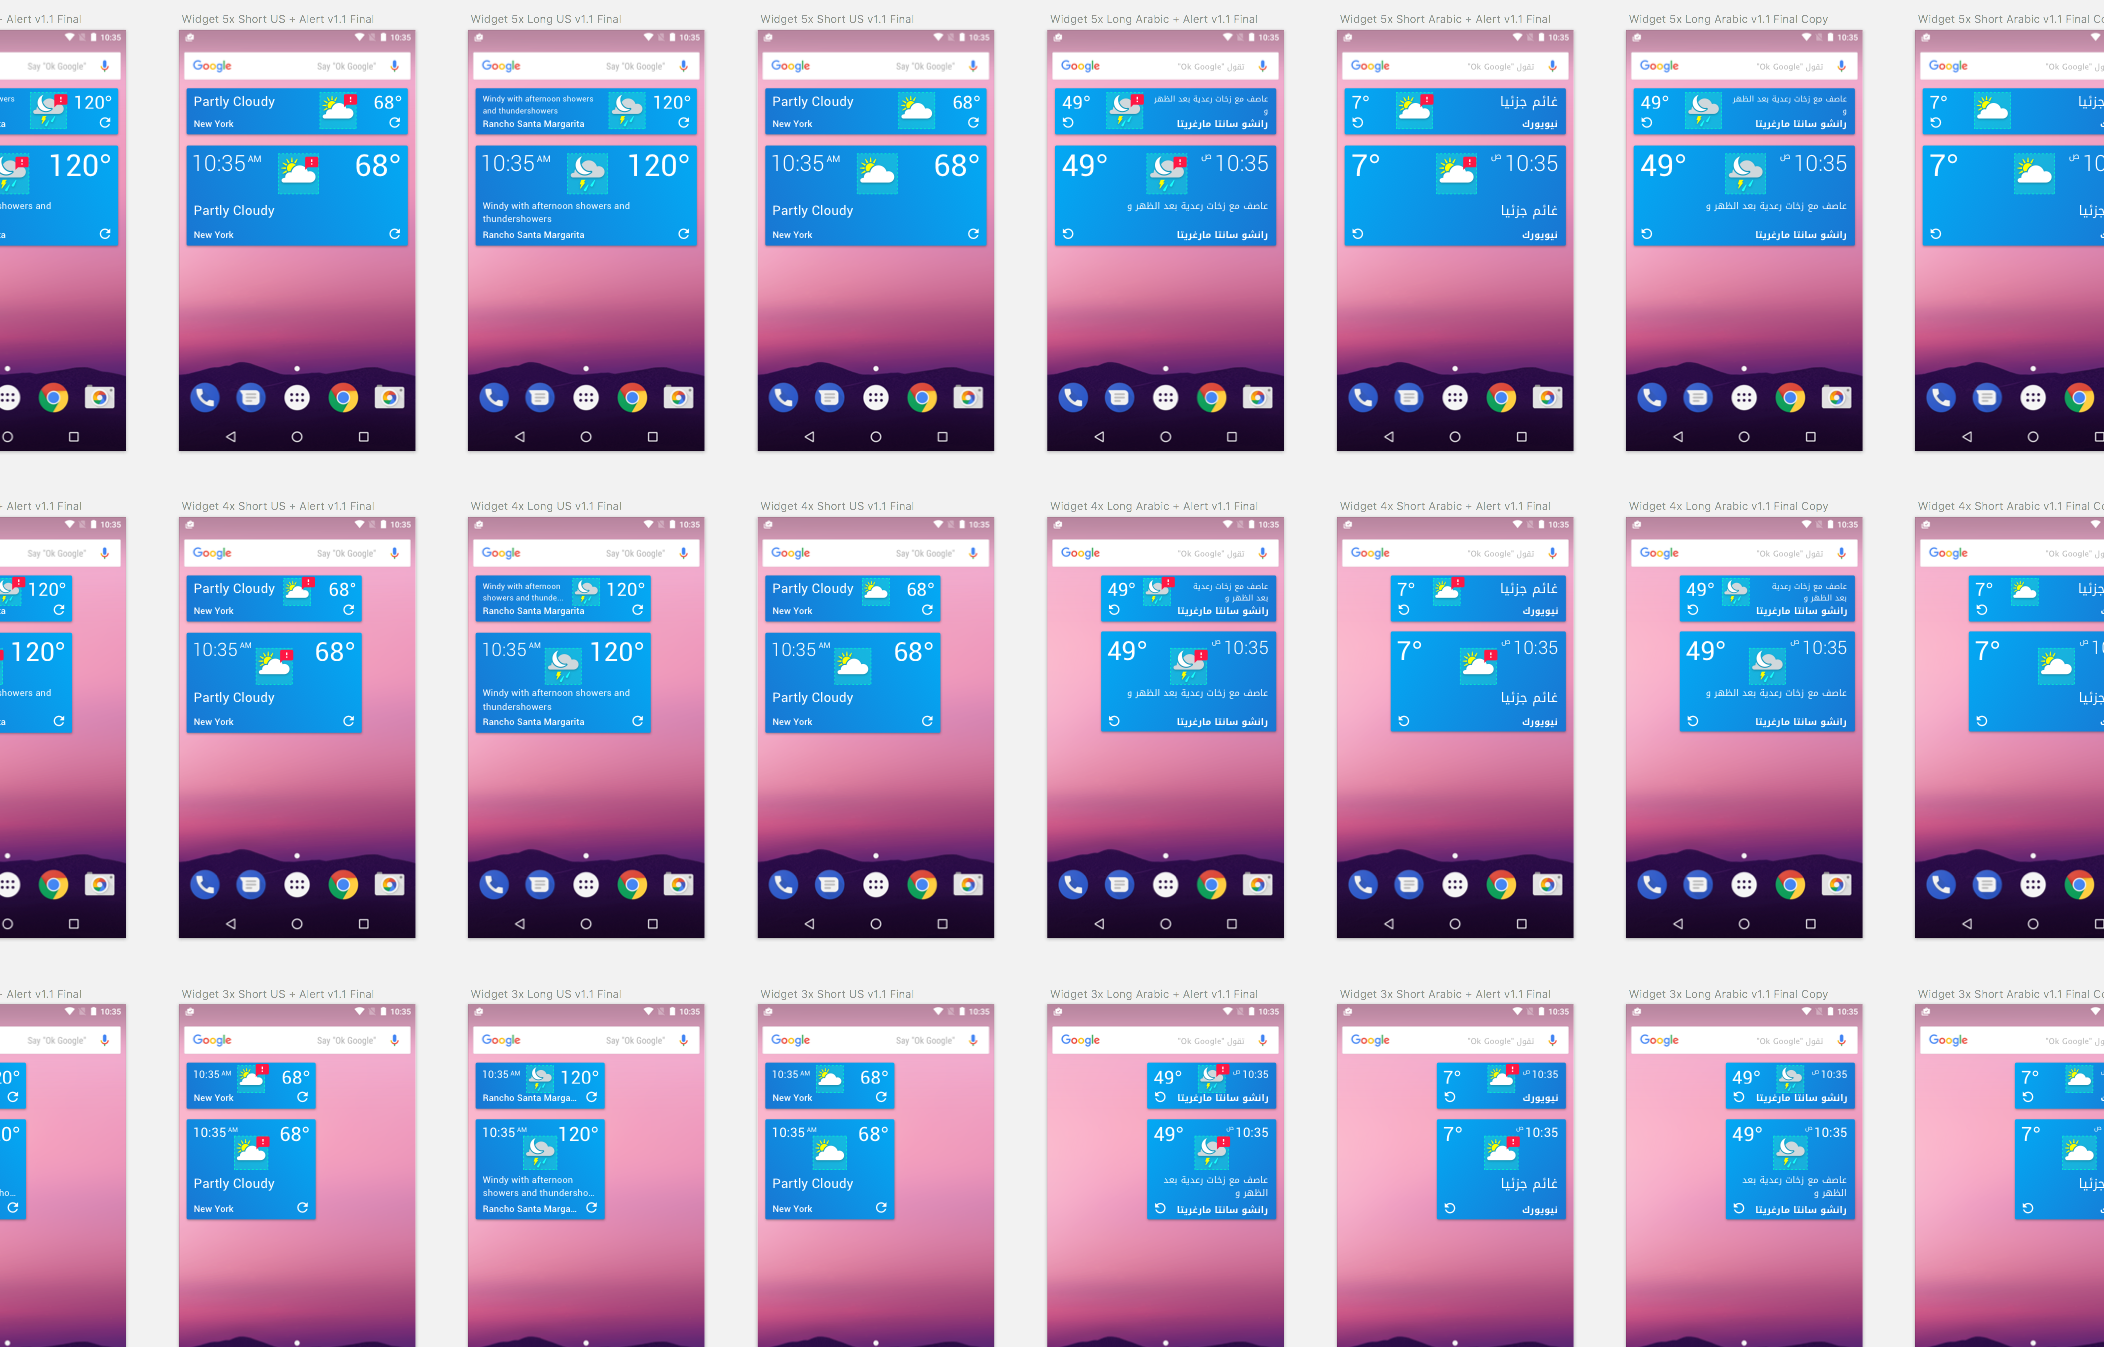Click microphone icon in Widget 5x Long US search bar
2104x1347 pixels.
pos(684,66)
